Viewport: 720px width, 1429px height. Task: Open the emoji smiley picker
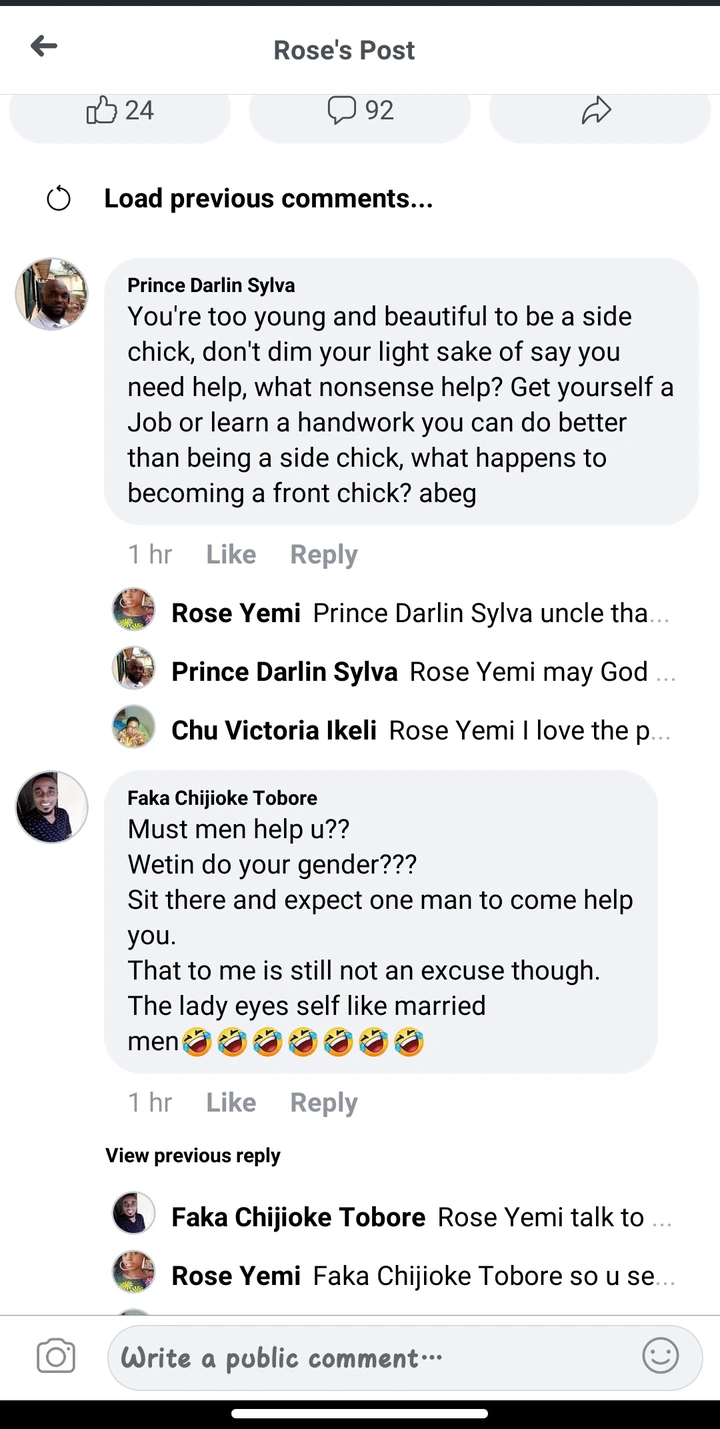[x=660, y=1357]
